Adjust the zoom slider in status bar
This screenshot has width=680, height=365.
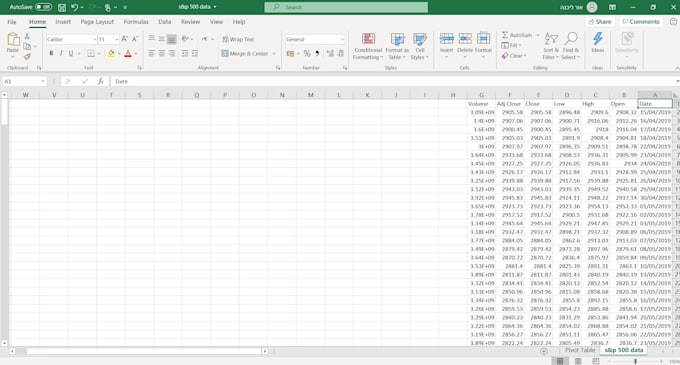pyautogui.click(x=635, y=361)
